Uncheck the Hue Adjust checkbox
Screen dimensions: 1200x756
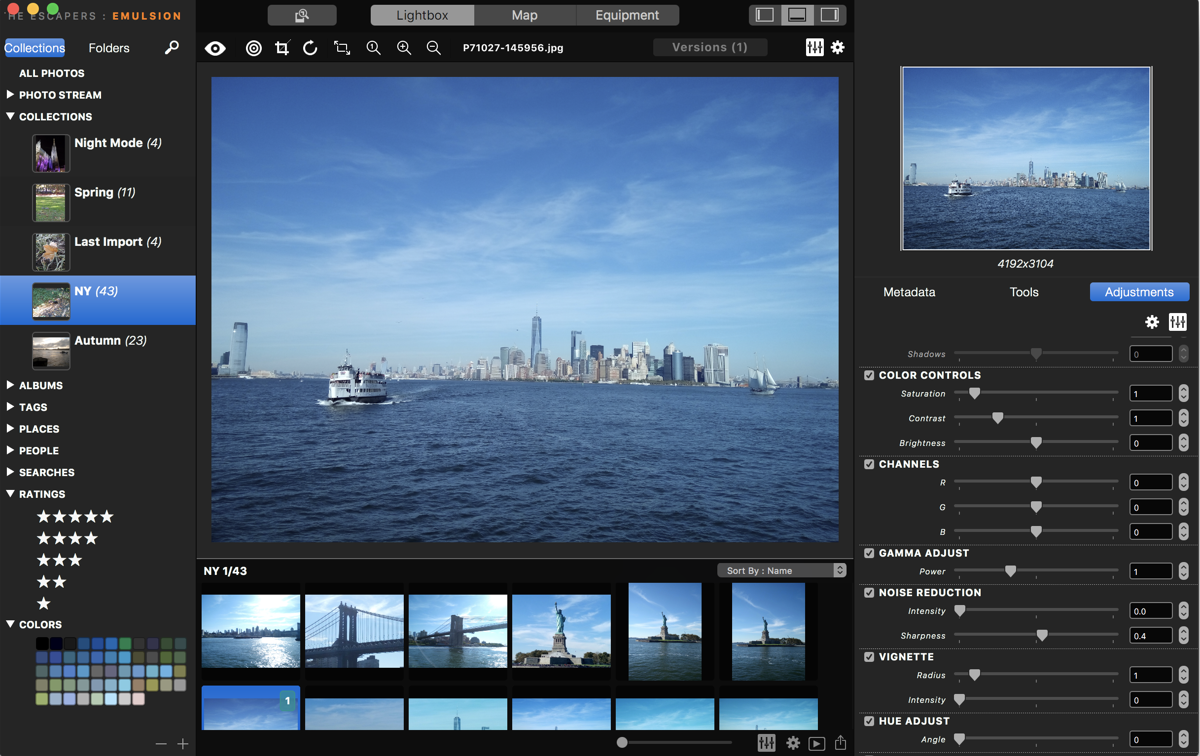pos(869,721)
